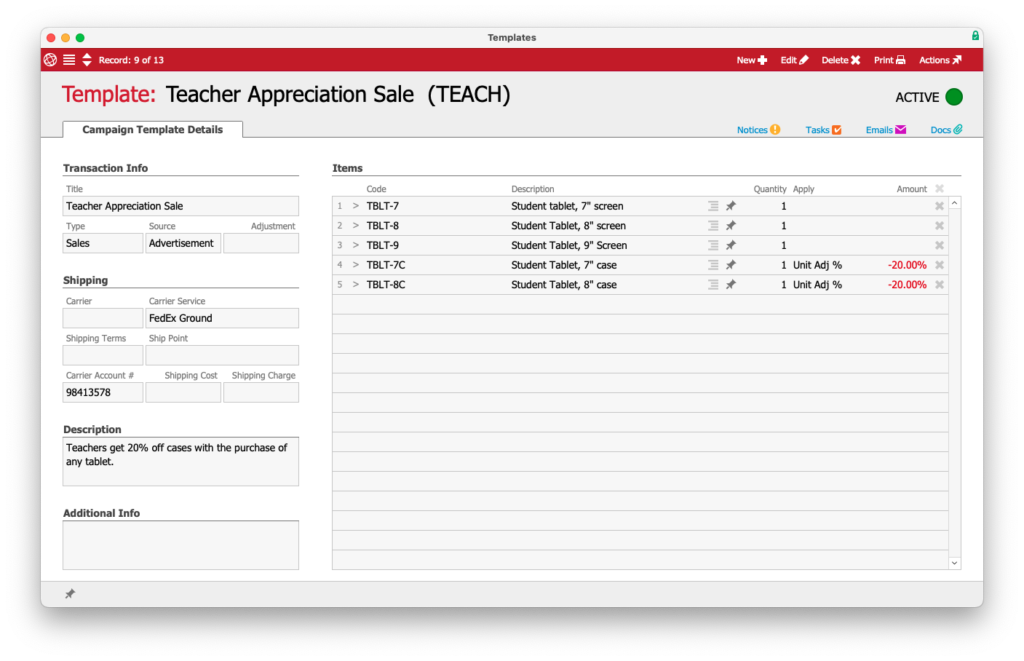
Task: Toggle the green ACTIVE status indicator
Action: coord(954,97)
